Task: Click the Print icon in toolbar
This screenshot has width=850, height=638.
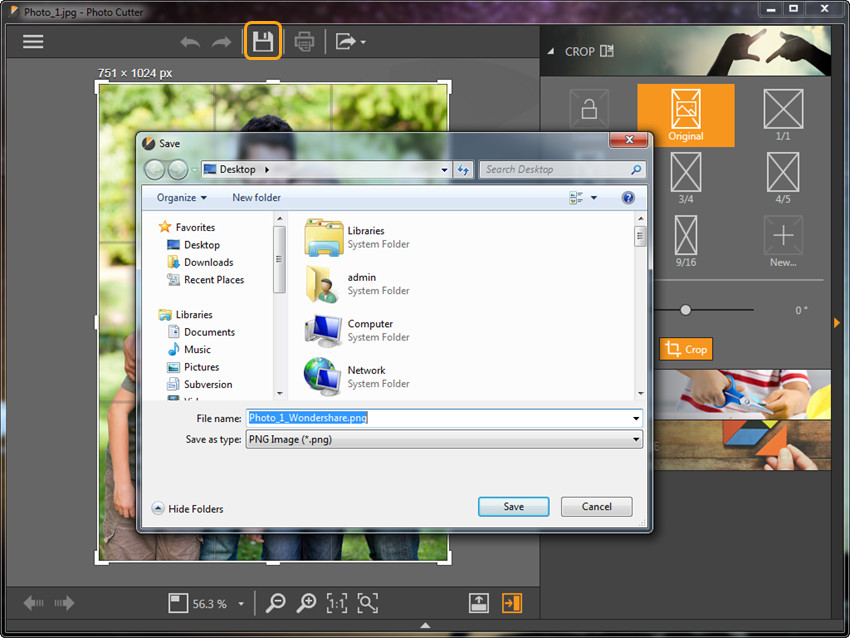Action: (x=305, y=41)
